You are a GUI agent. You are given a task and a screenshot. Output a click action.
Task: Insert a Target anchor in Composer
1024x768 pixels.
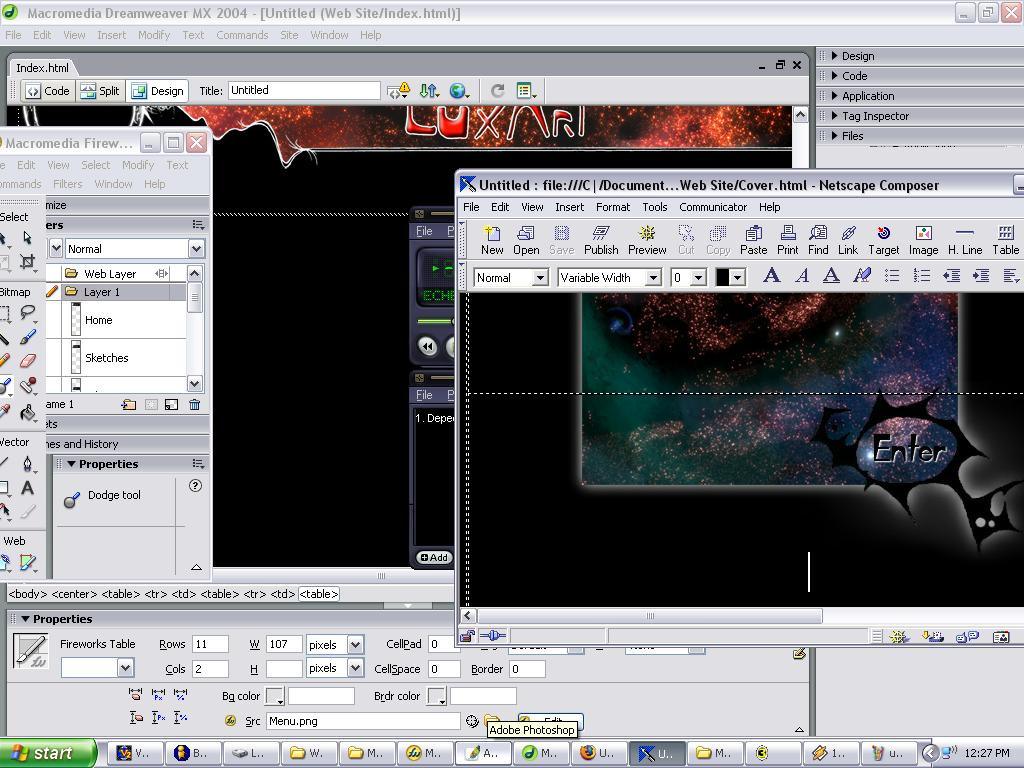(x=884, y=240)
